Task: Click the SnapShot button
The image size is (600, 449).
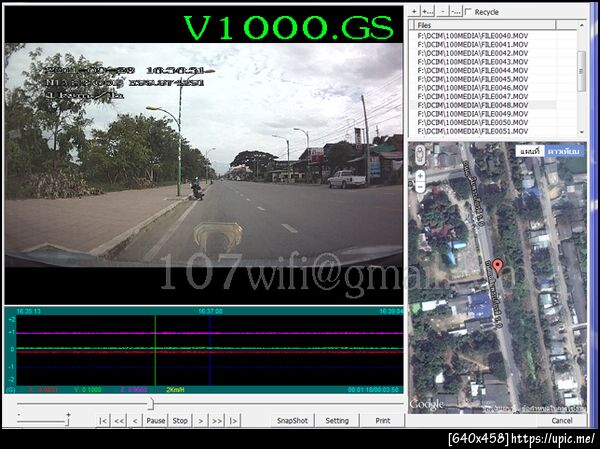Action: coord(292,421)
